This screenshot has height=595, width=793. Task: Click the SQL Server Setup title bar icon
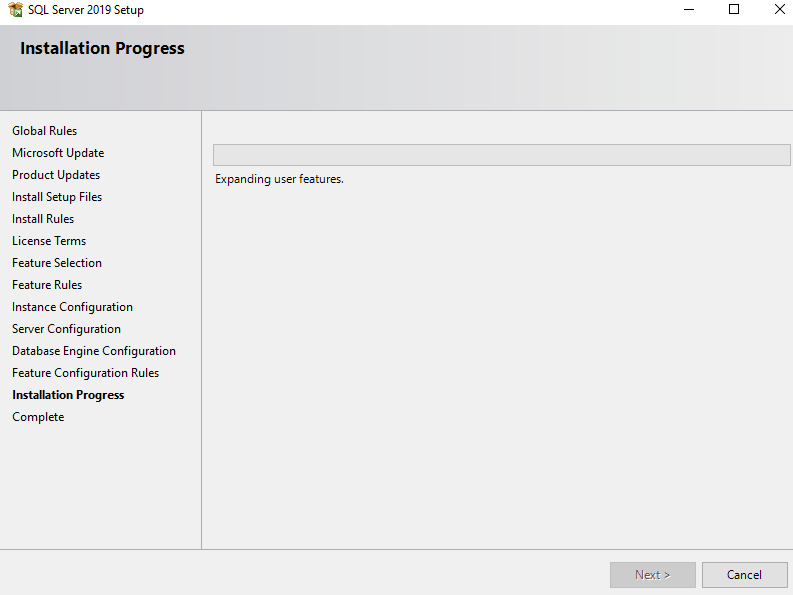tap(16, 10)
